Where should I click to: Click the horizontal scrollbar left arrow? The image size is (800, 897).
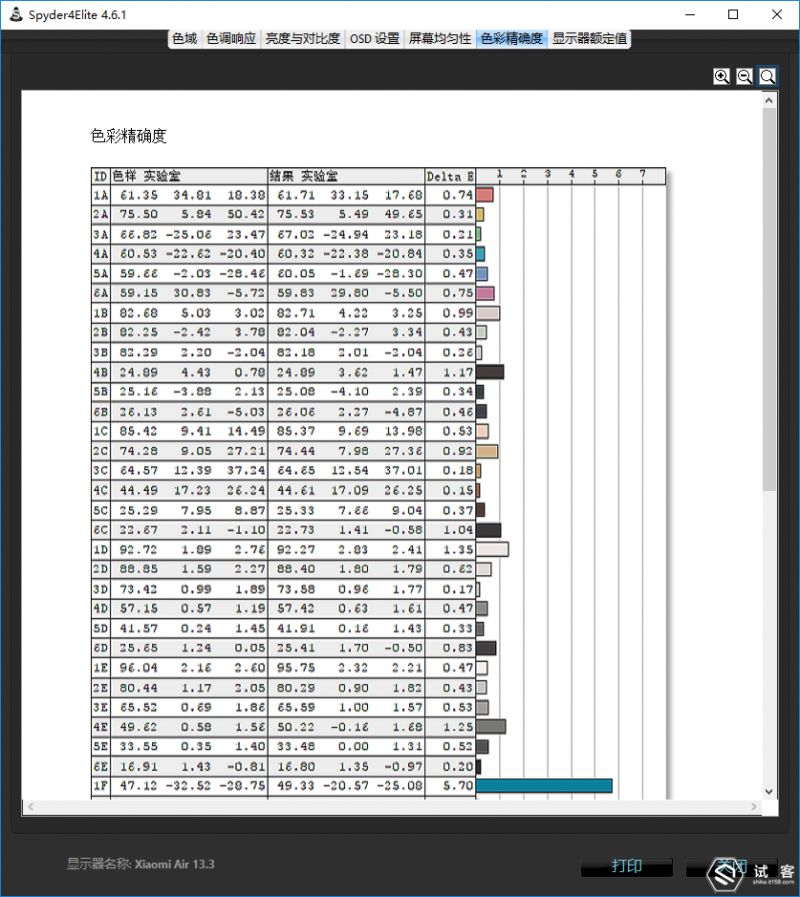click(31, 807)
